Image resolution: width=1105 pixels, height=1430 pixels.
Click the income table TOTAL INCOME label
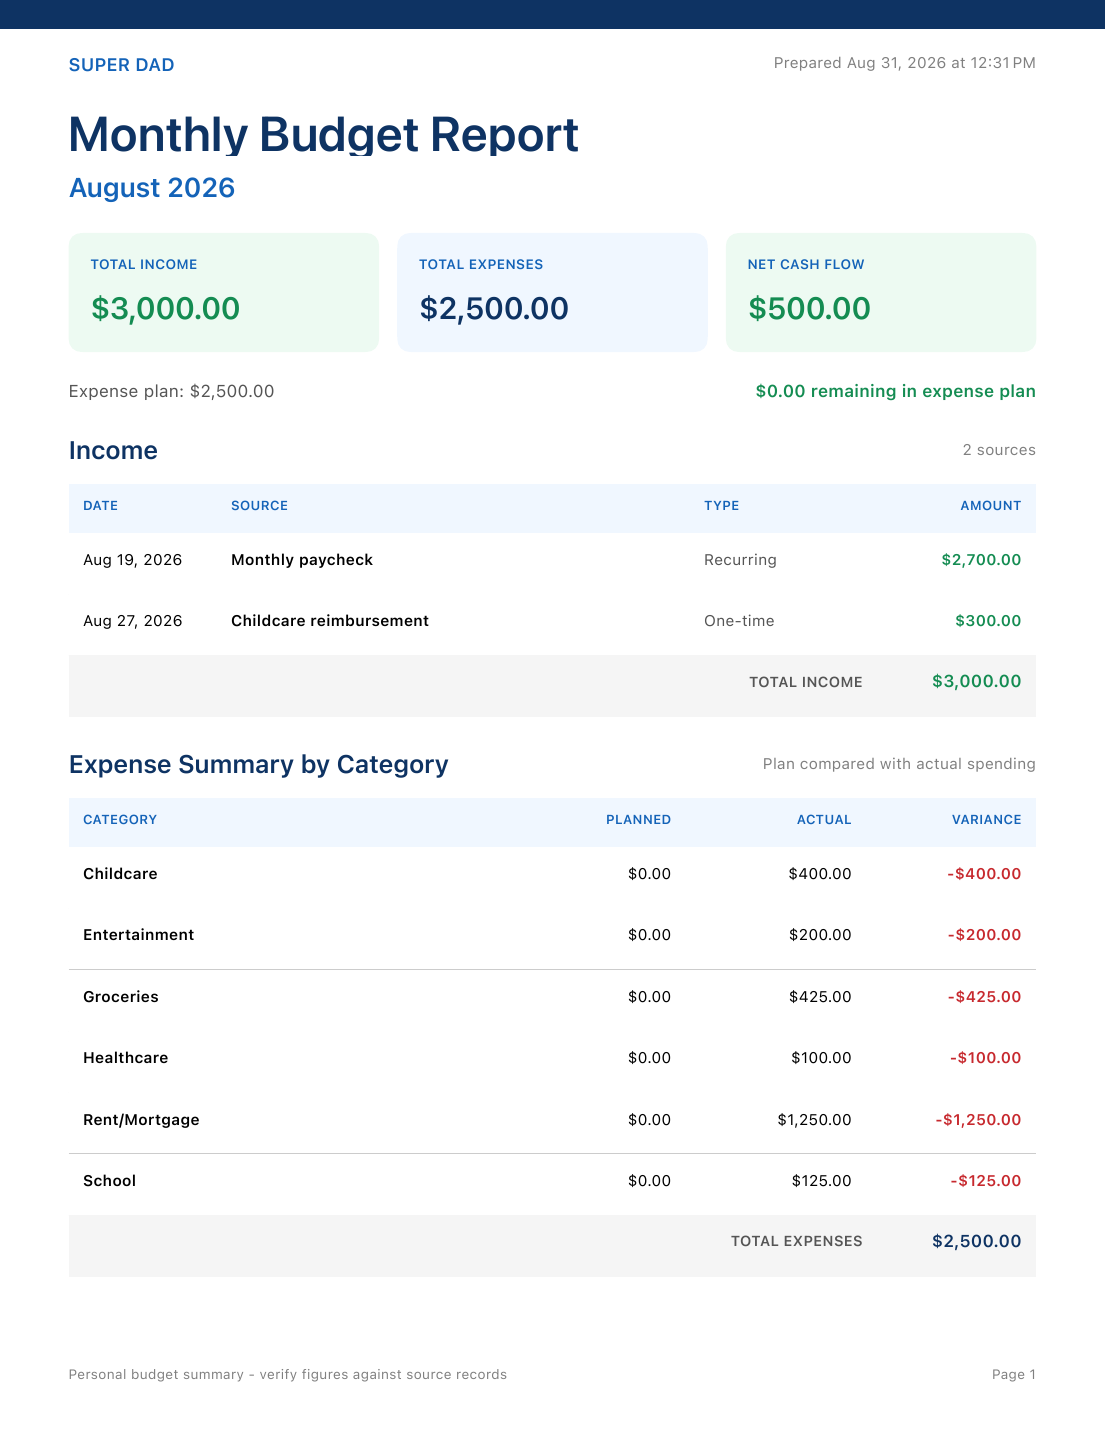(x=805, y=682)
